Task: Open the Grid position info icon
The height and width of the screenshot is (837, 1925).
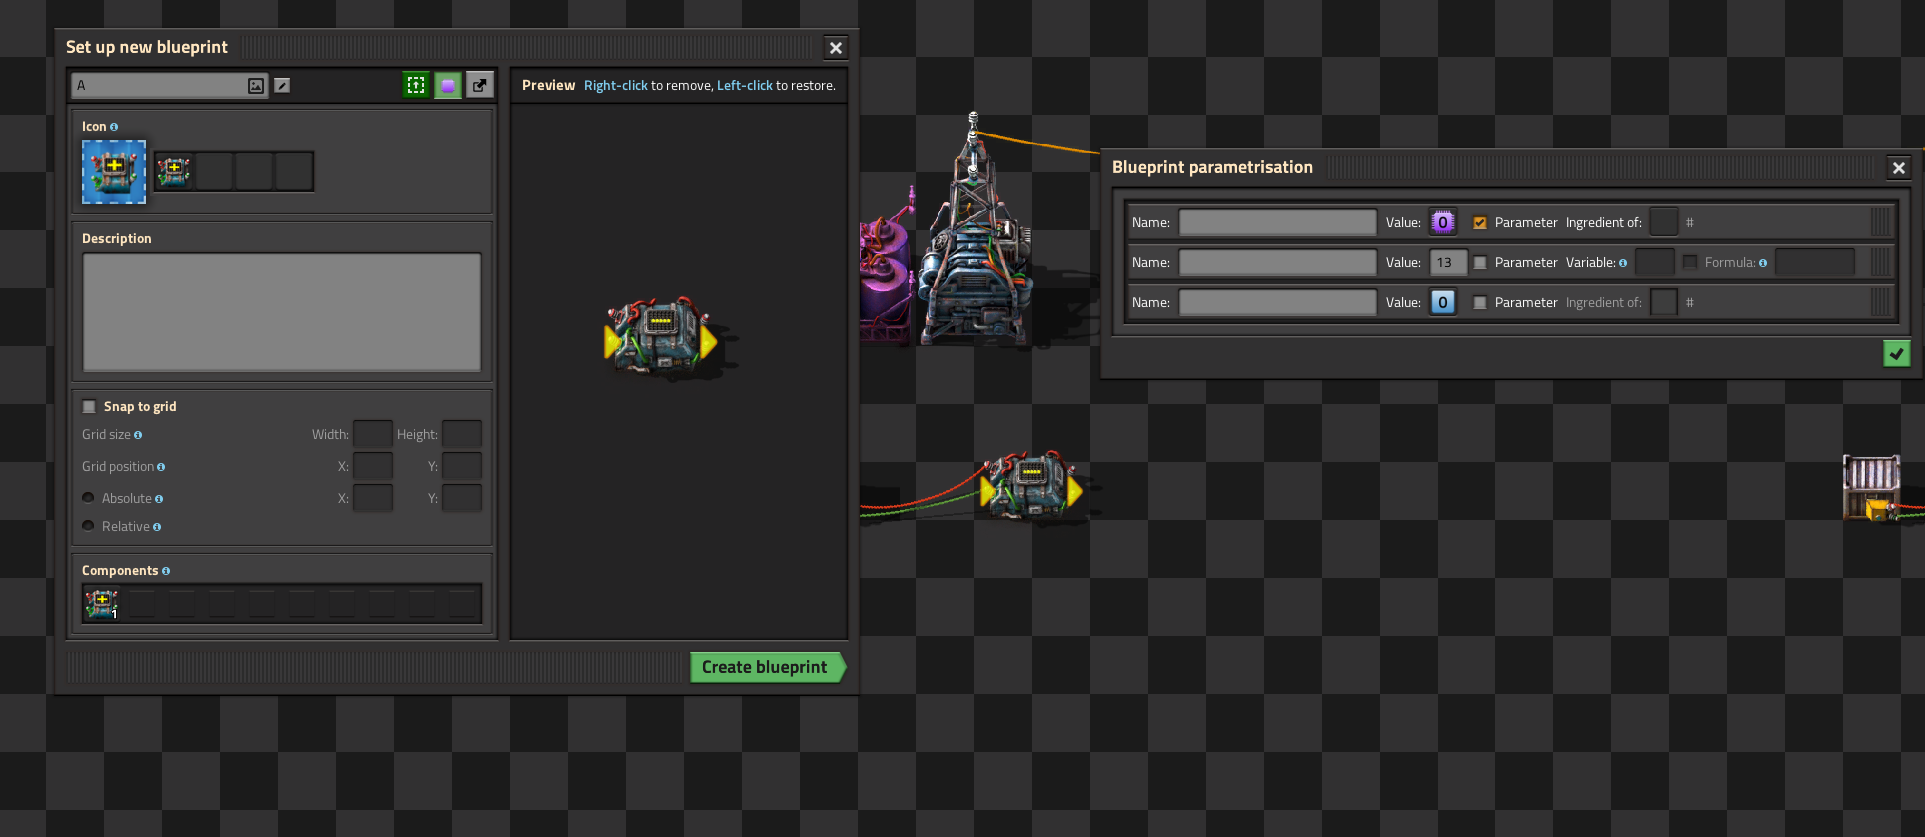Action: click(161, 467)
